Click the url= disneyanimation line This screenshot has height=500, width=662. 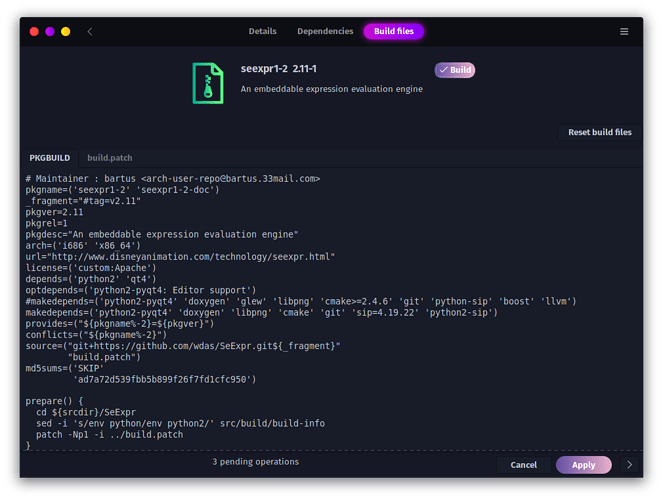[x=180, y=257]
